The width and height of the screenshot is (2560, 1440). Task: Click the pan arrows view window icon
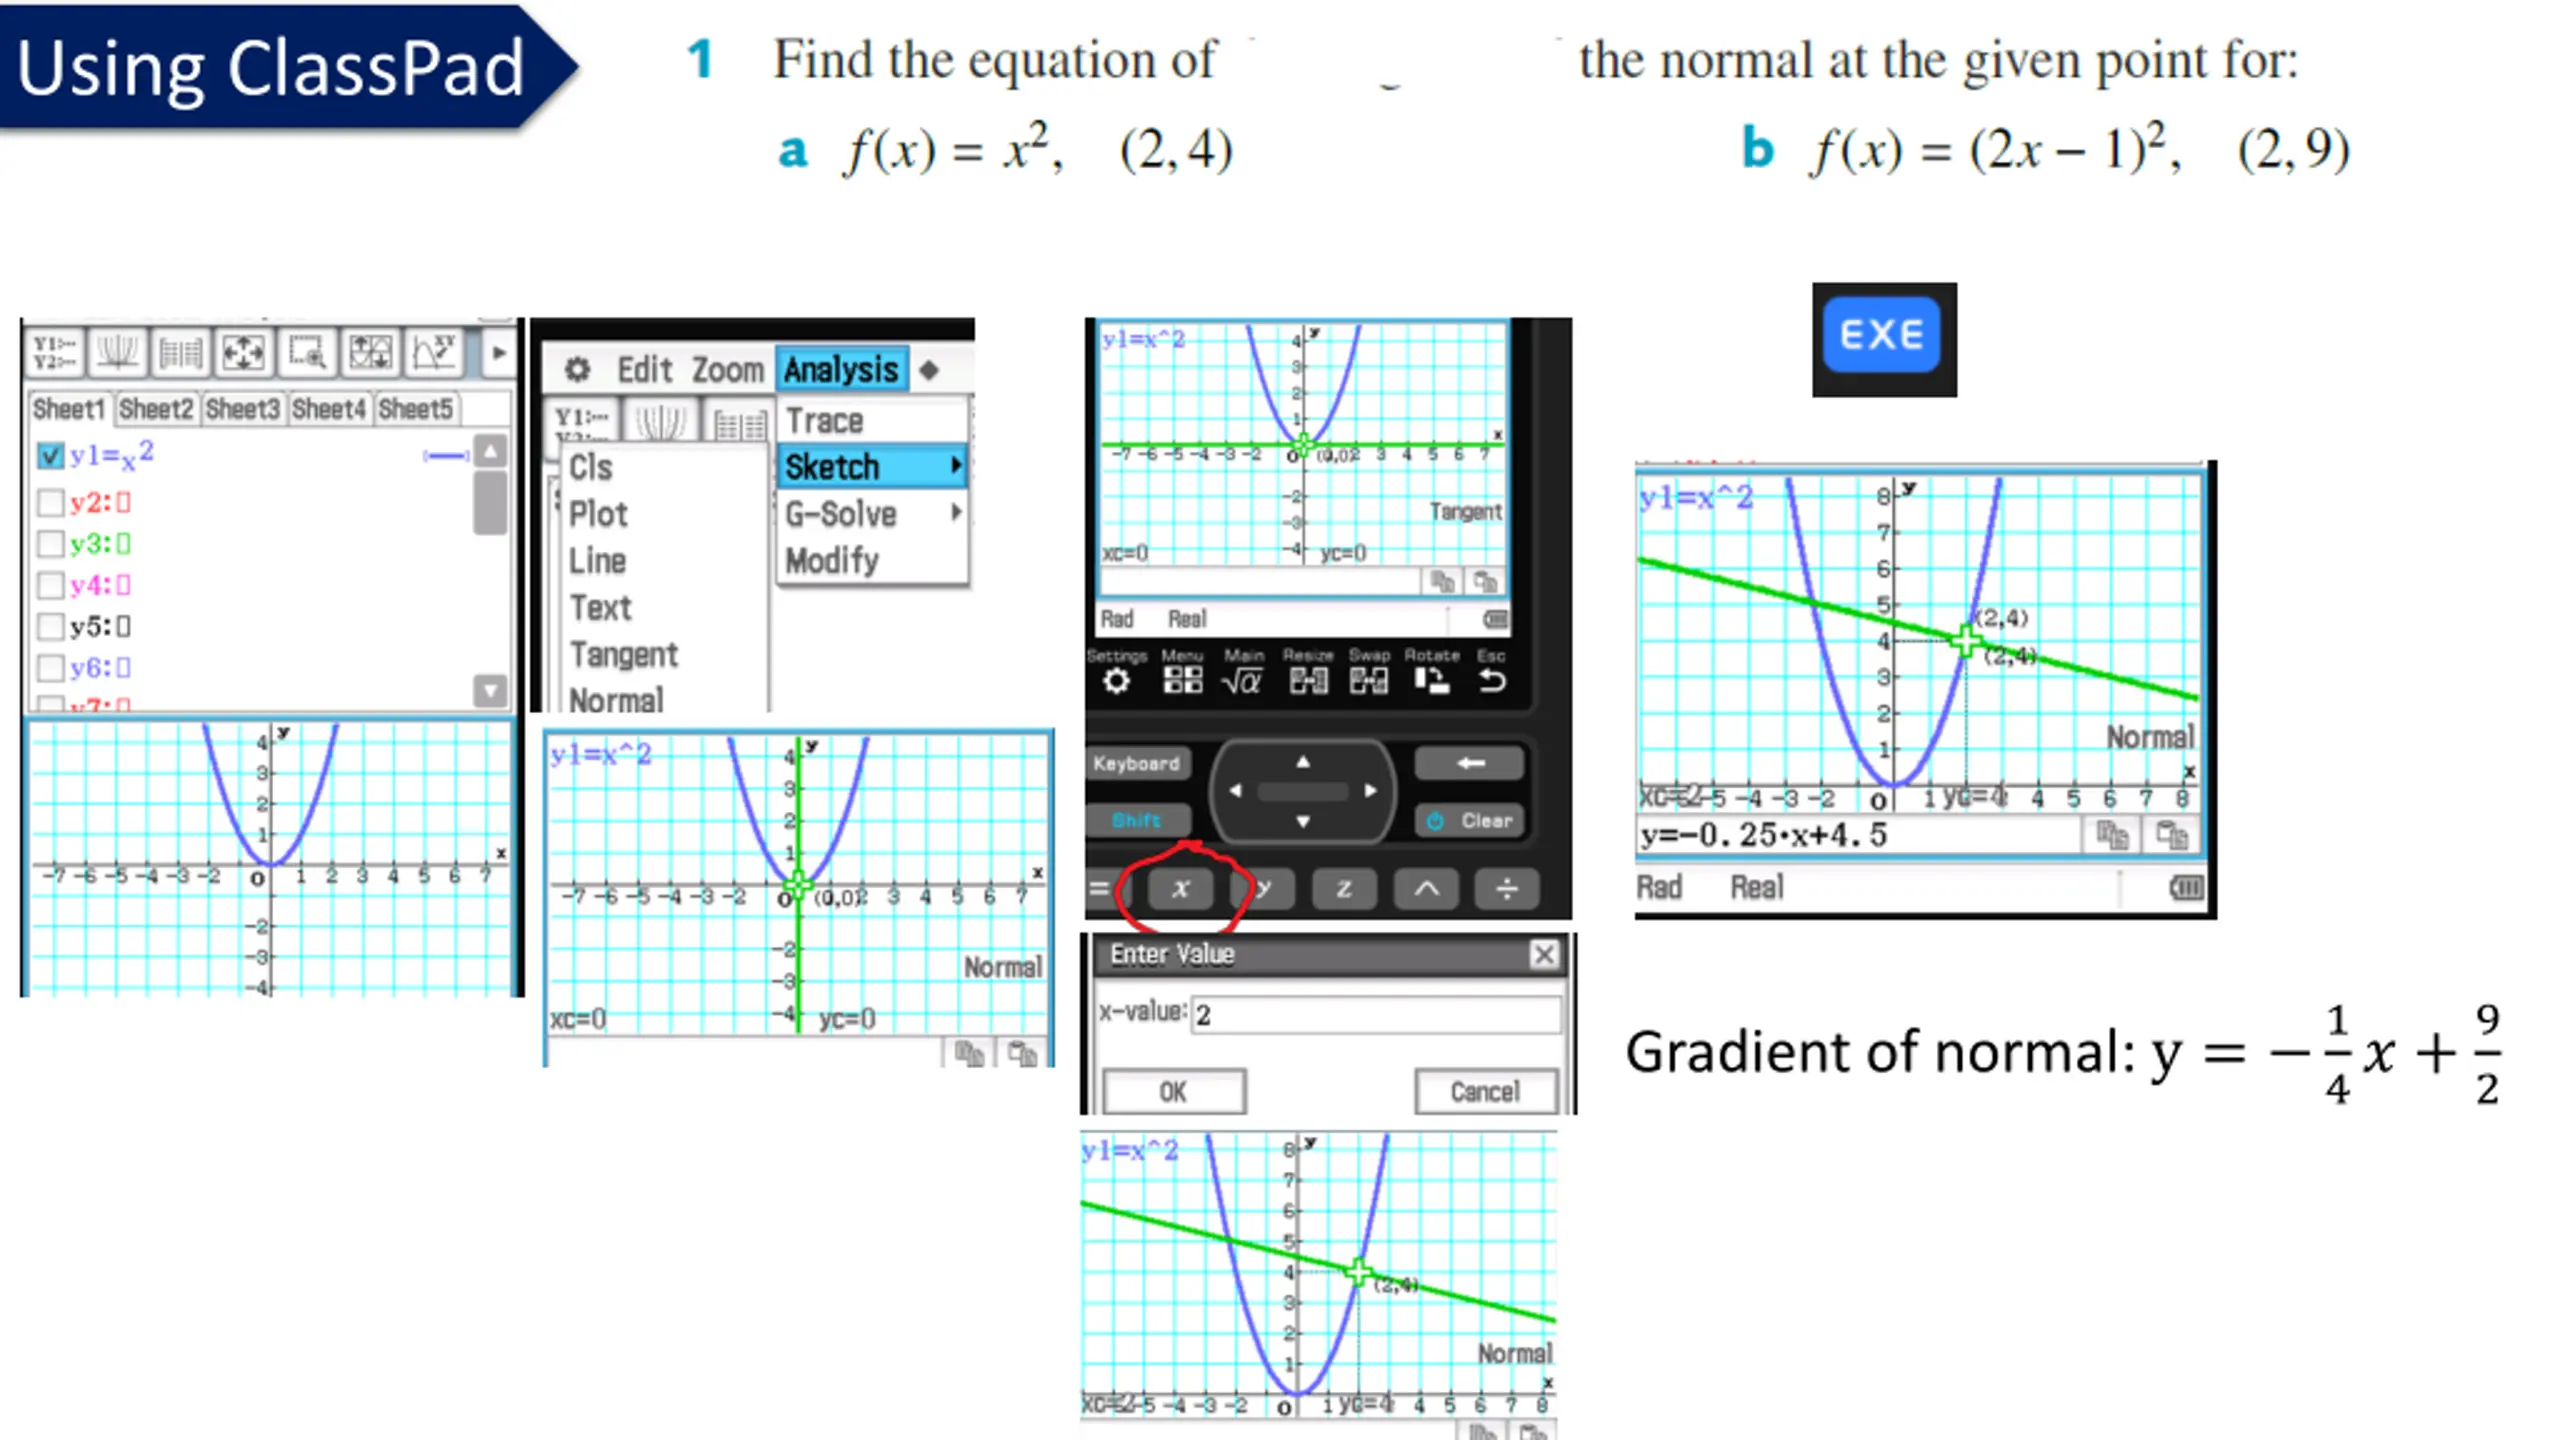click(x=243, y=352)
